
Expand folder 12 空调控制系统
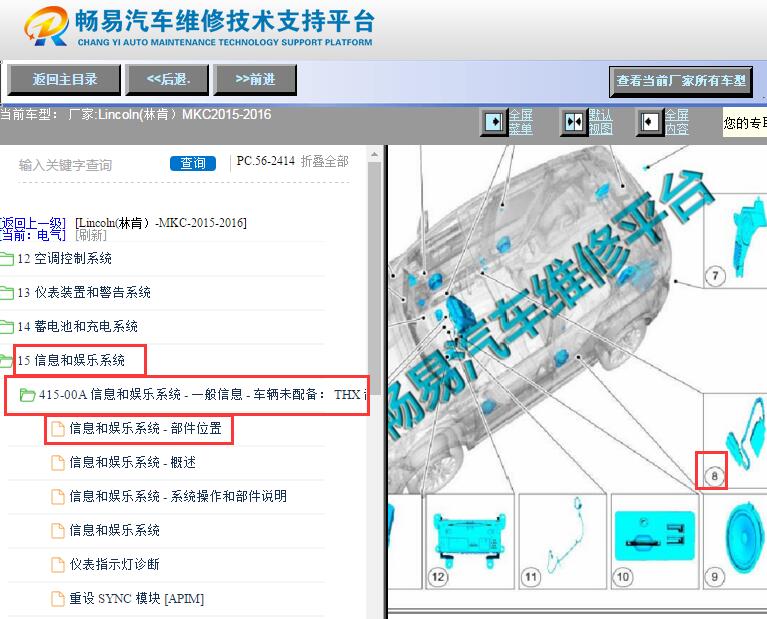point(64,258)
